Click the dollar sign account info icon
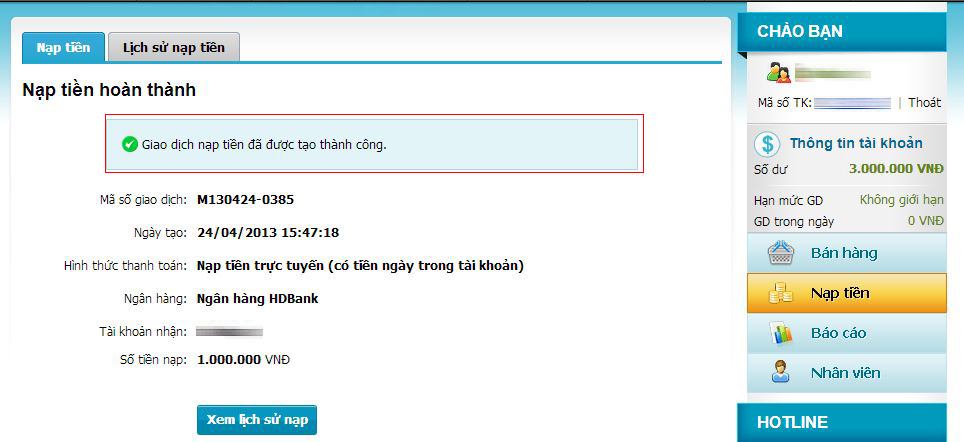 767,144
